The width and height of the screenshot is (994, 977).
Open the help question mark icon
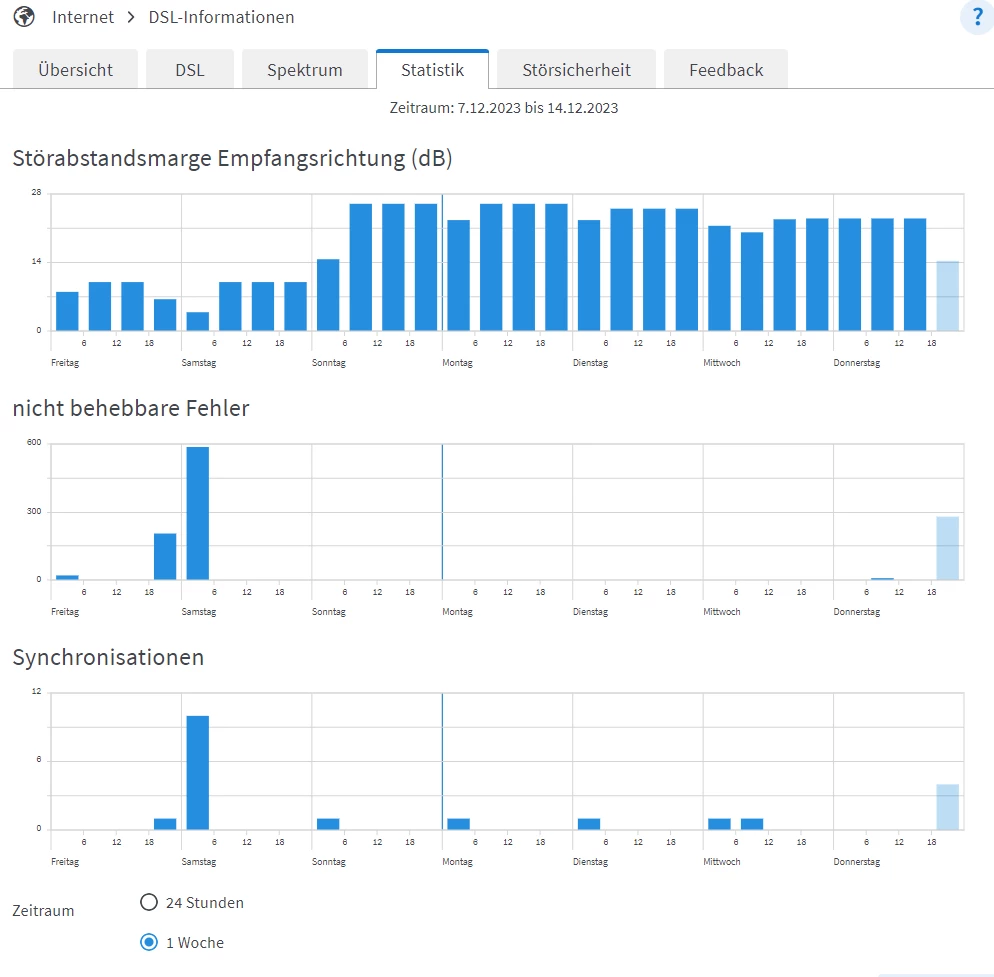click(977, 17)
